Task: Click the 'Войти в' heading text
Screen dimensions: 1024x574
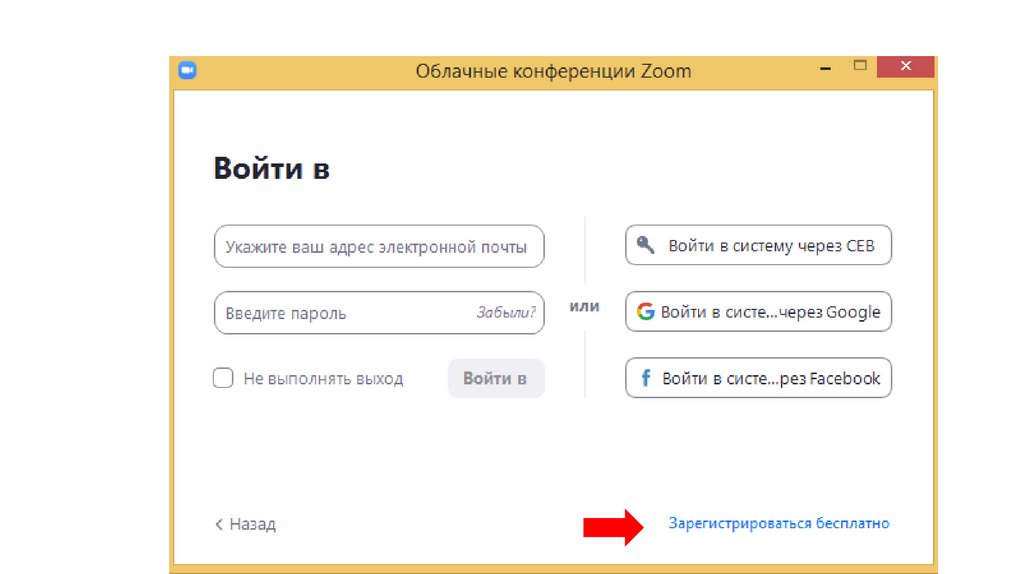Action: (272, 168)
